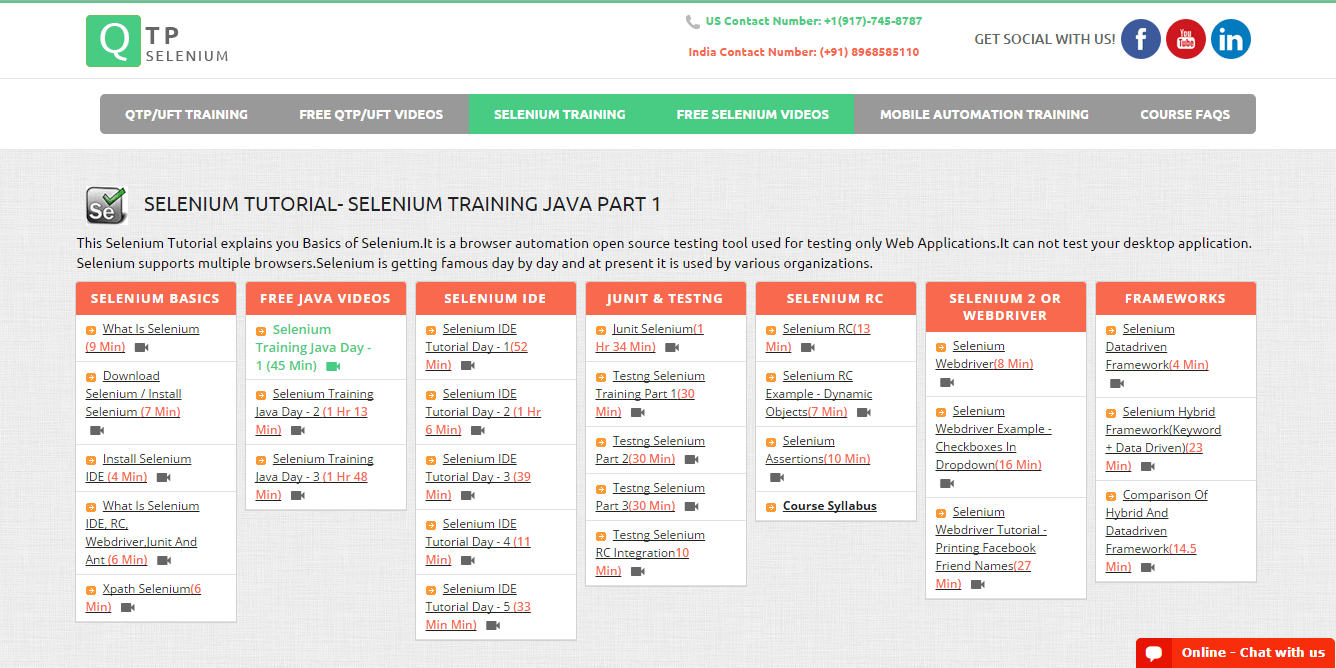Open the Xpath Selenium (6 Min) link

pyautogui.click(x=143, y=598)
